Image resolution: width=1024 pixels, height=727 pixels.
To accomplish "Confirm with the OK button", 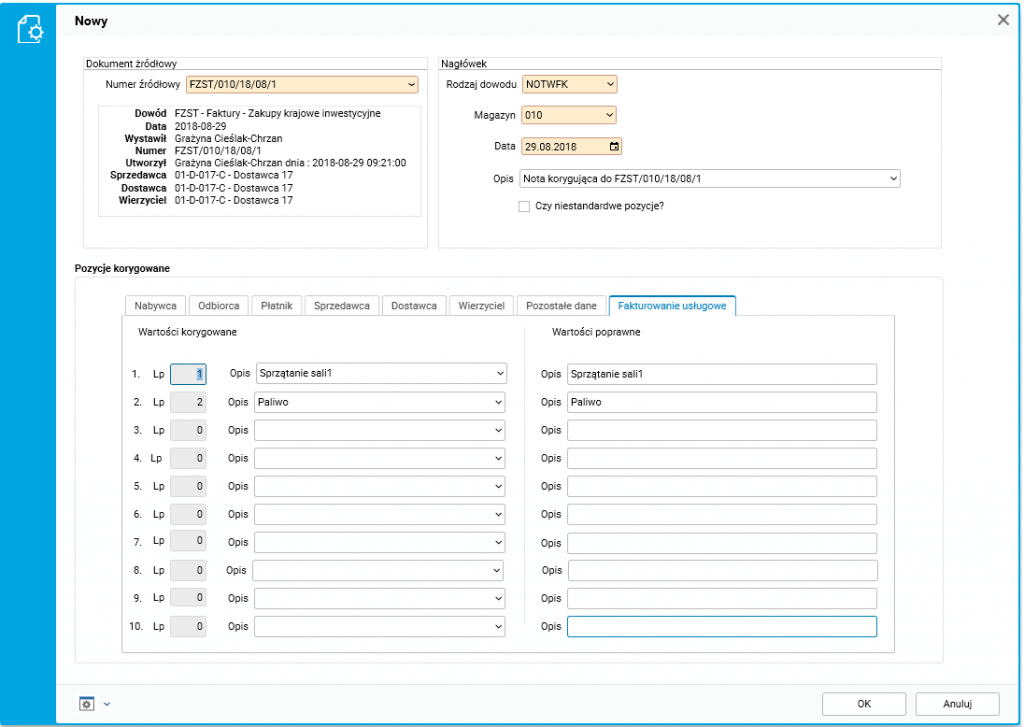I will (x=864, y=703).
